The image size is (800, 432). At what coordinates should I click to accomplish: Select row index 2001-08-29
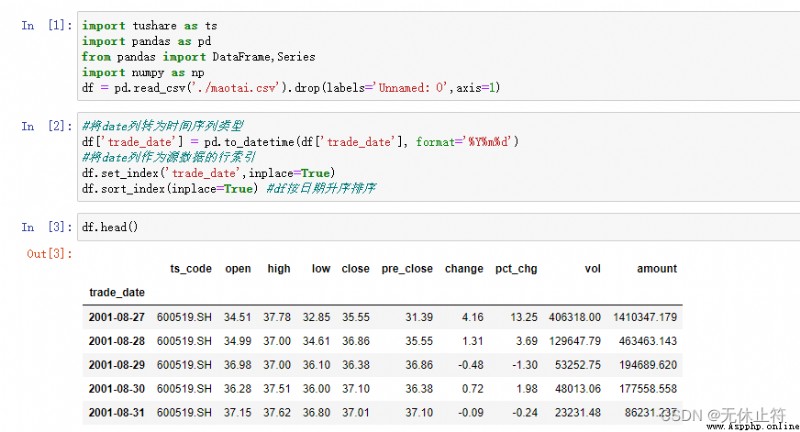point(117,365)
